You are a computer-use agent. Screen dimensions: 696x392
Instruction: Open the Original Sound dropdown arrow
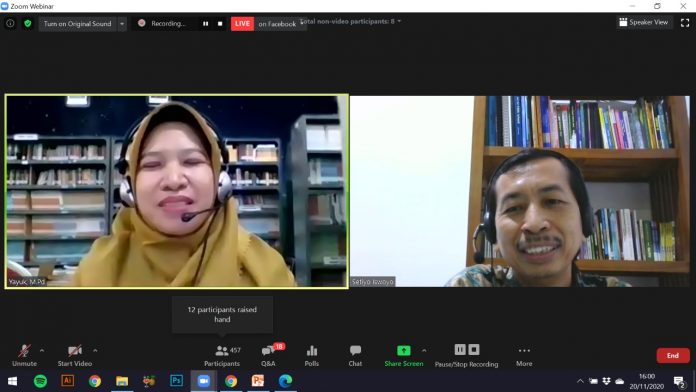122,24
